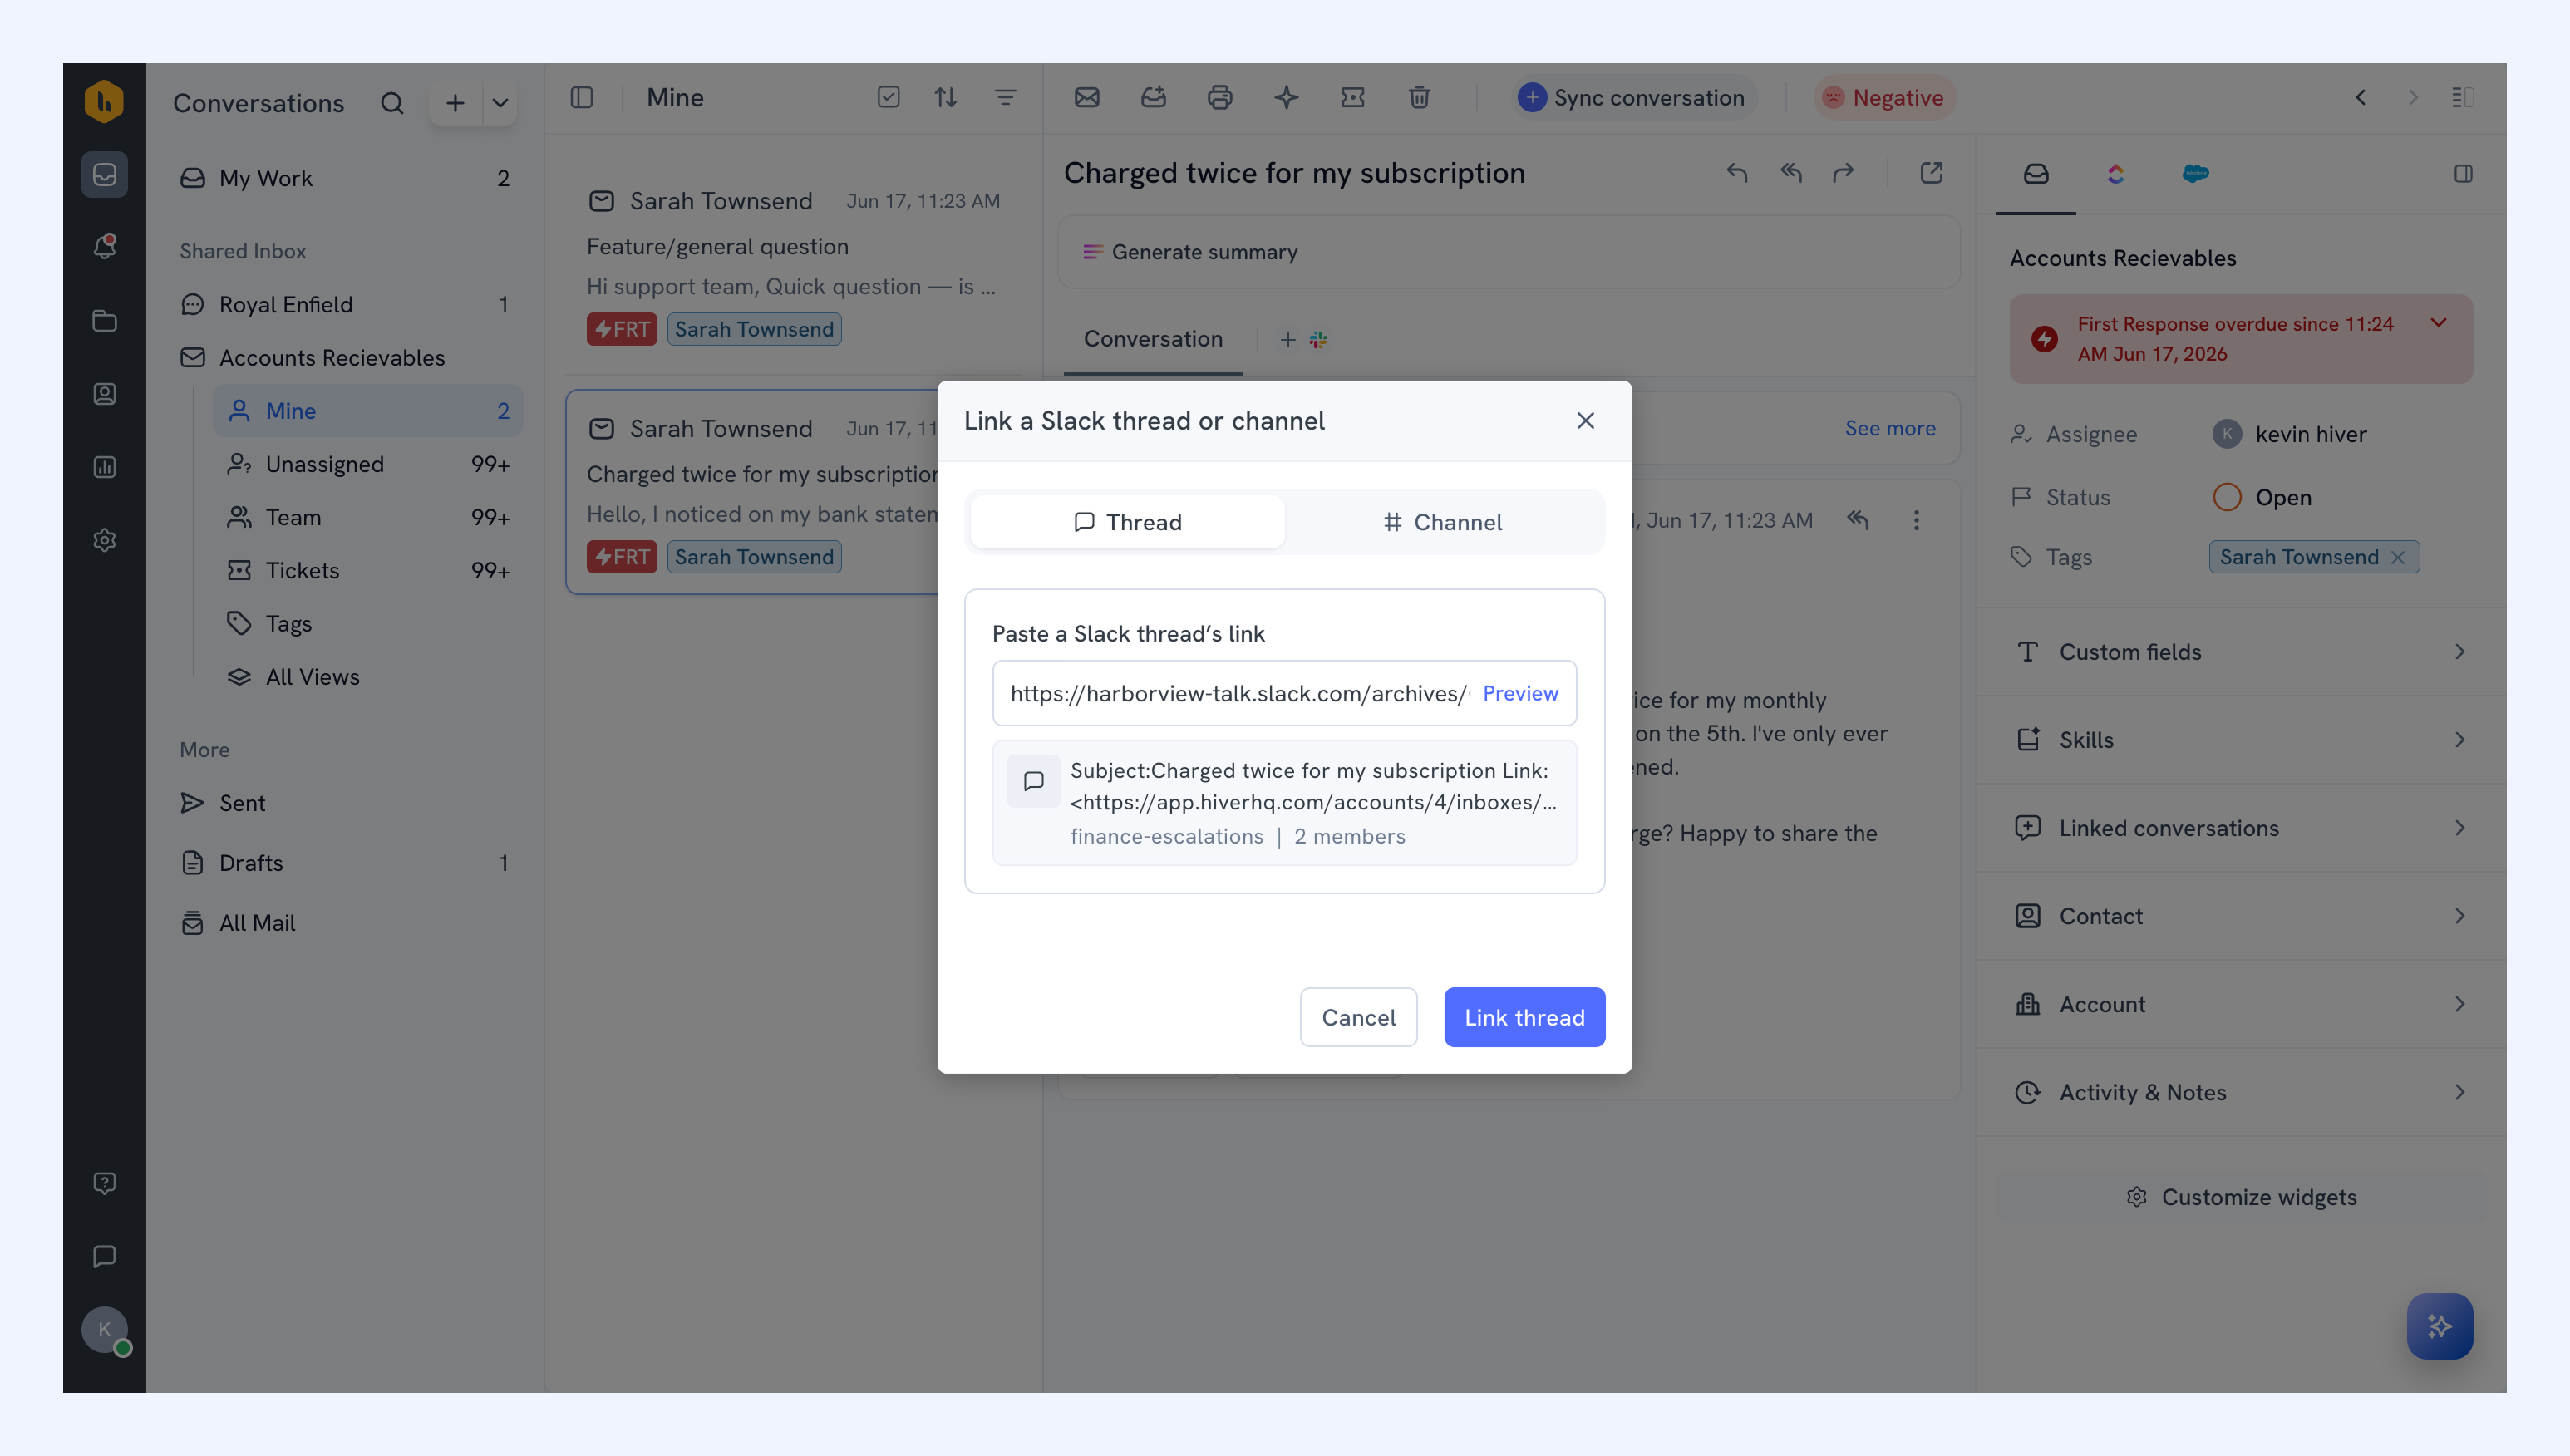
Task: Change assignee kevin hiver
Action: click(2290, 434)
